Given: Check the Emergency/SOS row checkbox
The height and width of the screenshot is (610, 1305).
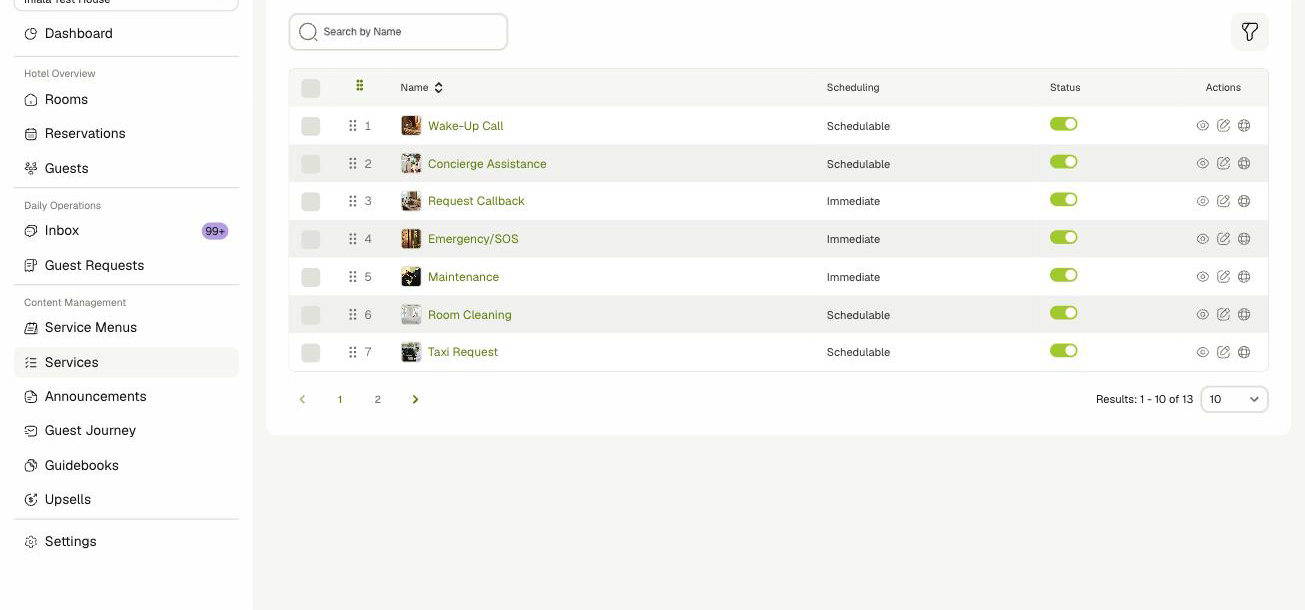Looking at the screenshot, I should (x=311, y=240).
